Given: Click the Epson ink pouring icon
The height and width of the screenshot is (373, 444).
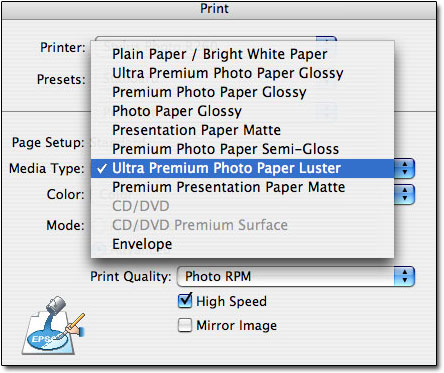Looking at the screenshot, I should tap(53, 325).
